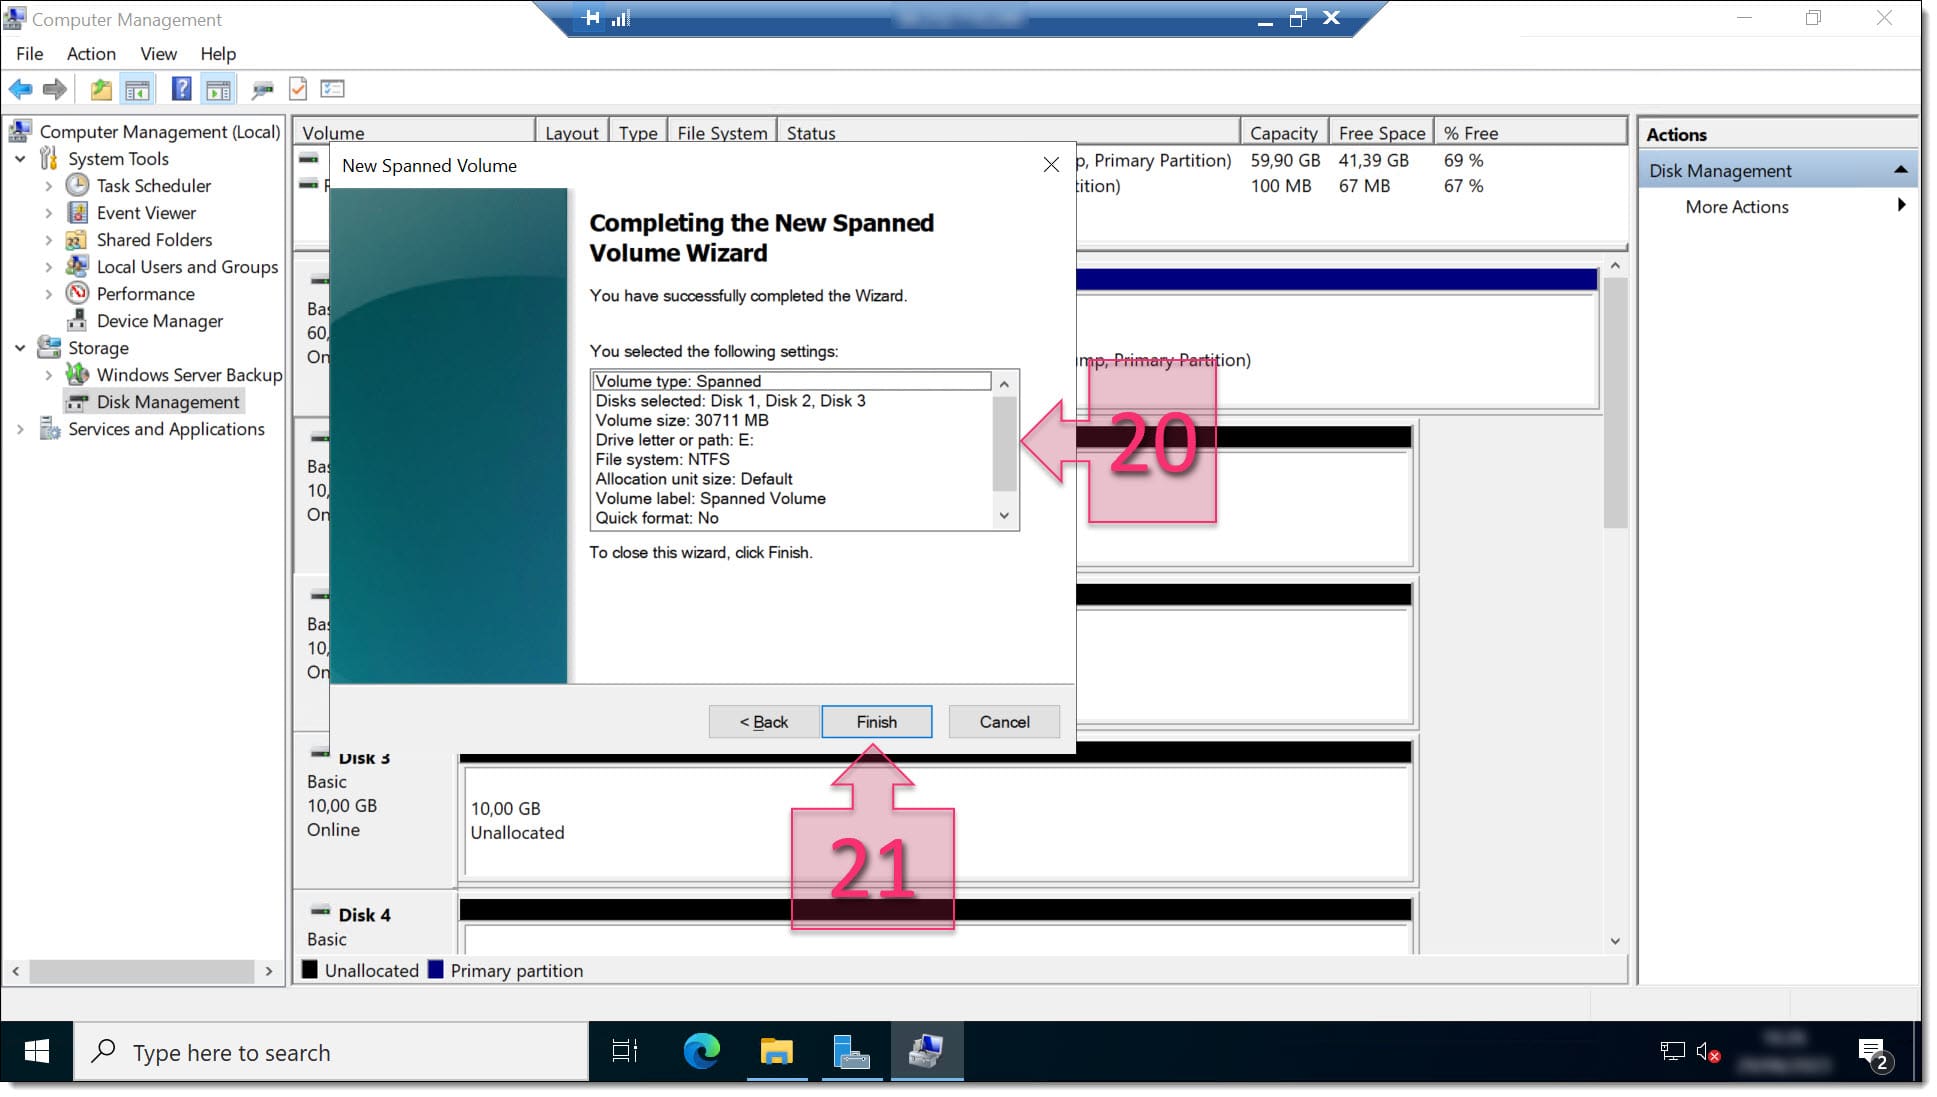Click the Device Manager icon
The width and height of the screenshot is (1937, 1097).
click(x=76, y=320)
